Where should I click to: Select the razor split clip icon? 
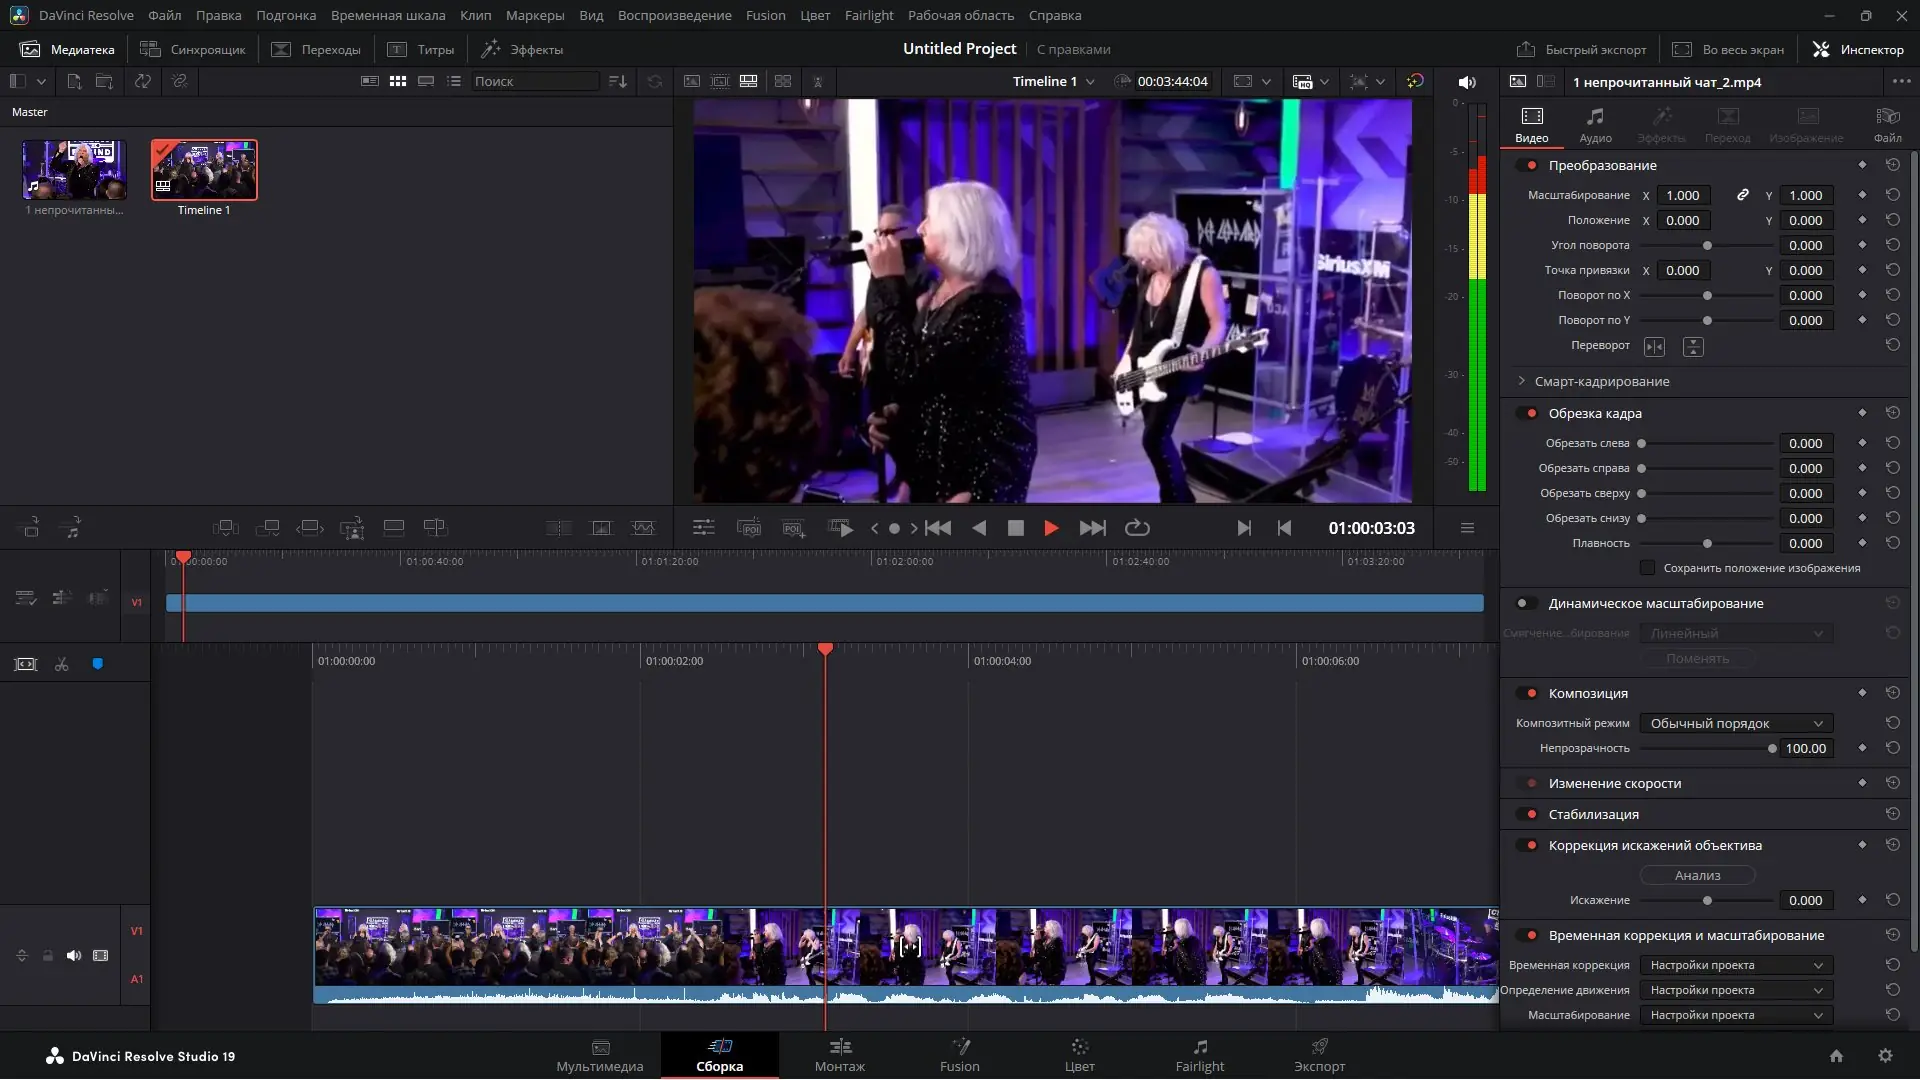[62, 665]
